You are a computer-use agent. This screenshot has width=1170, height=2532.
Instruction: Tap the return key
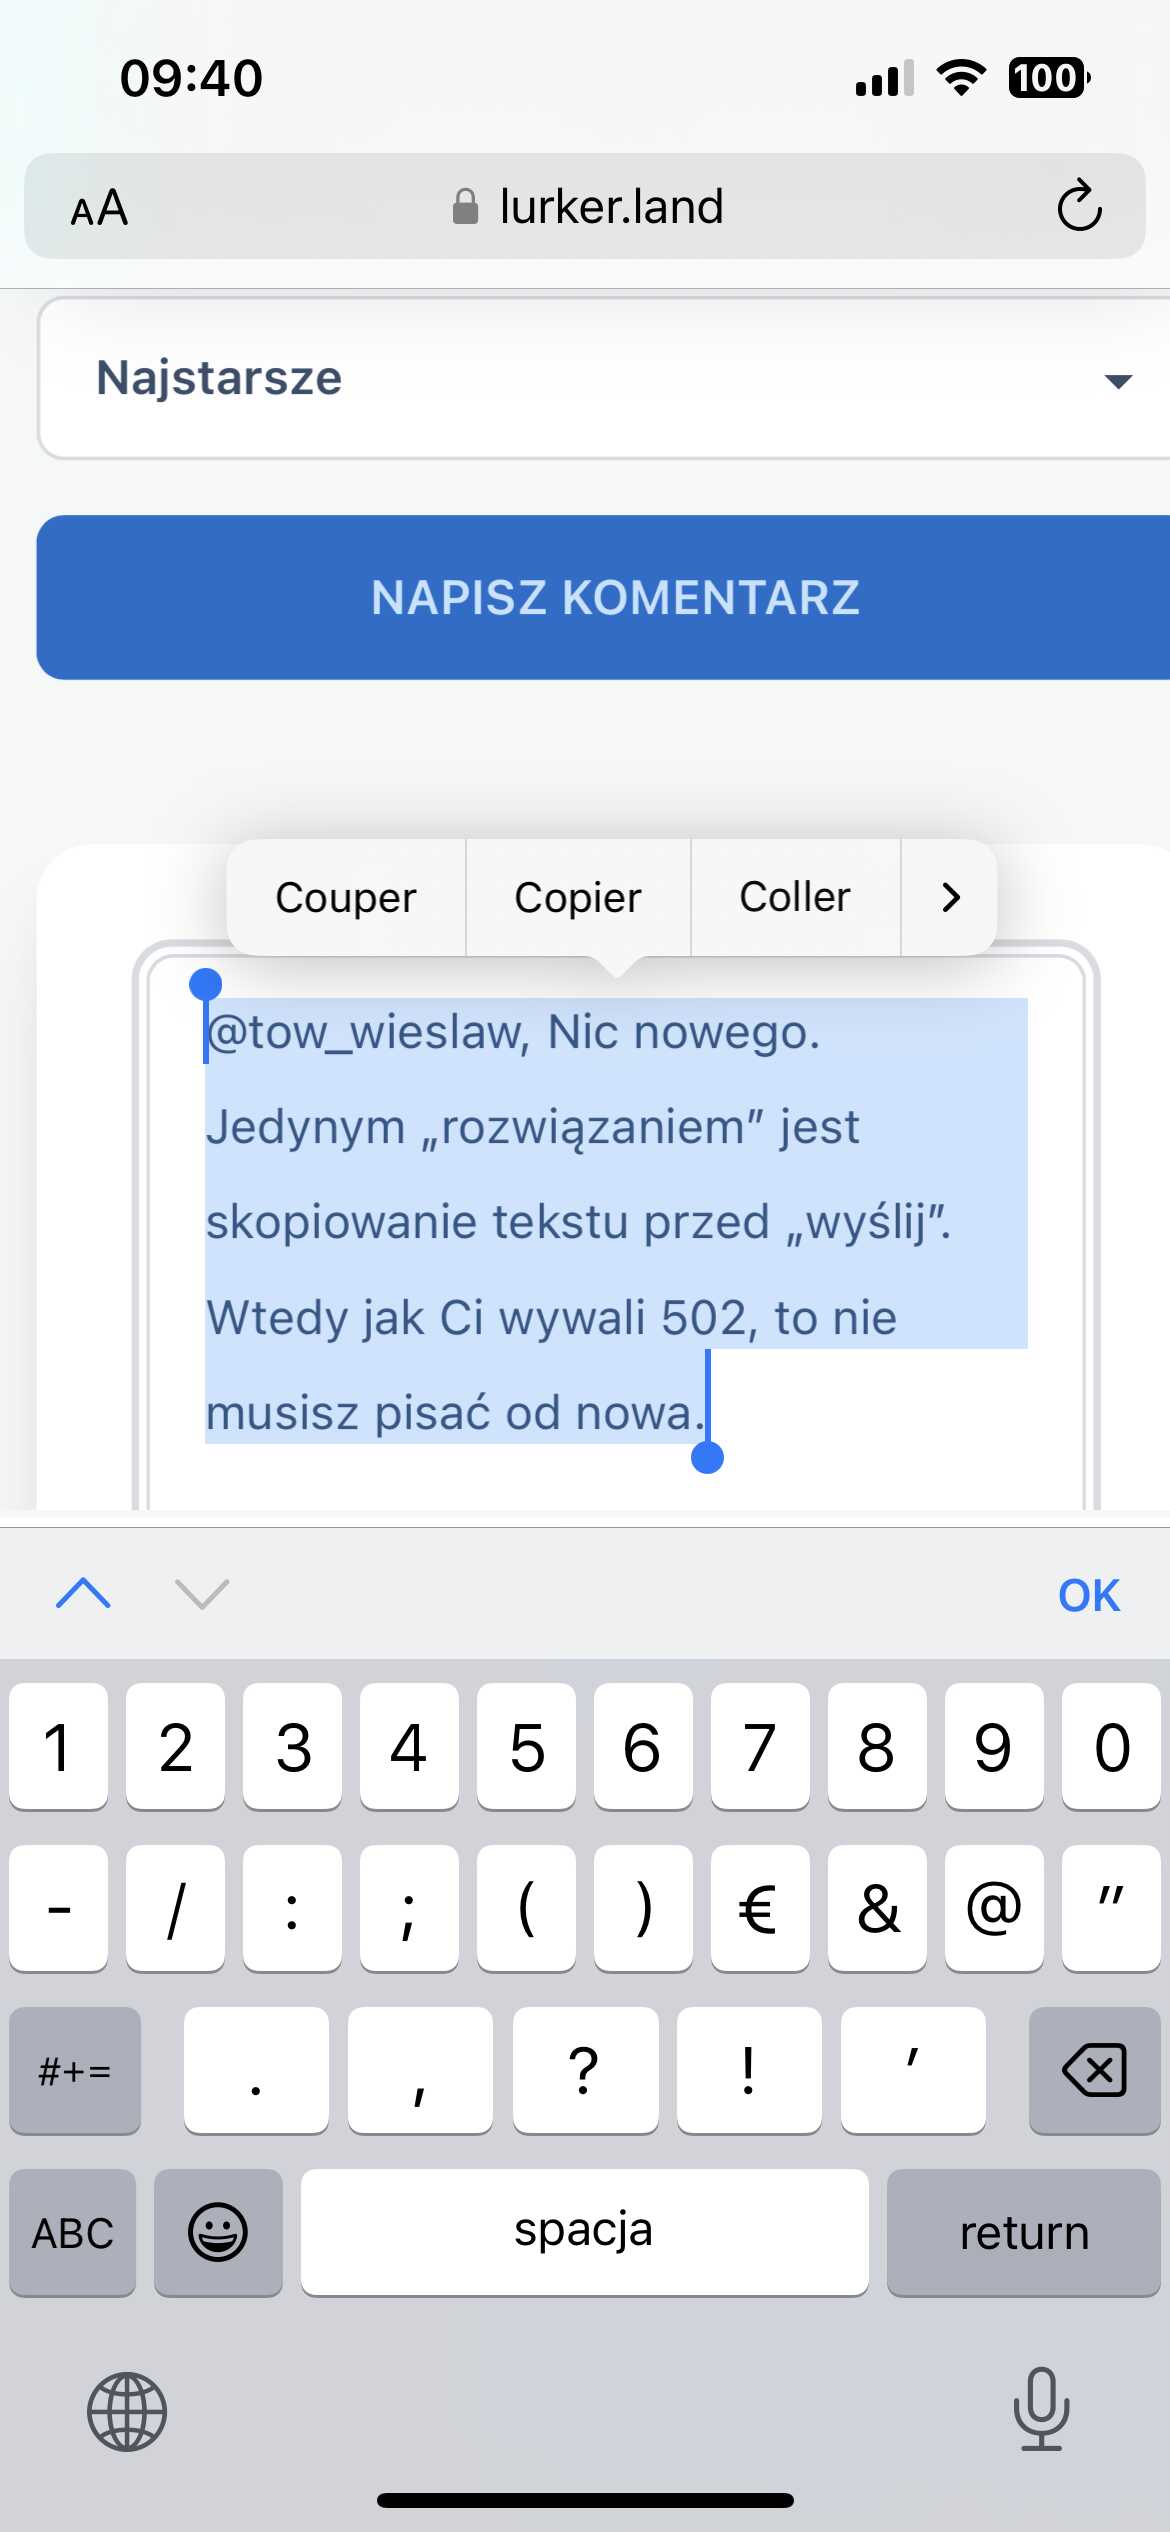[1023, 2232]
